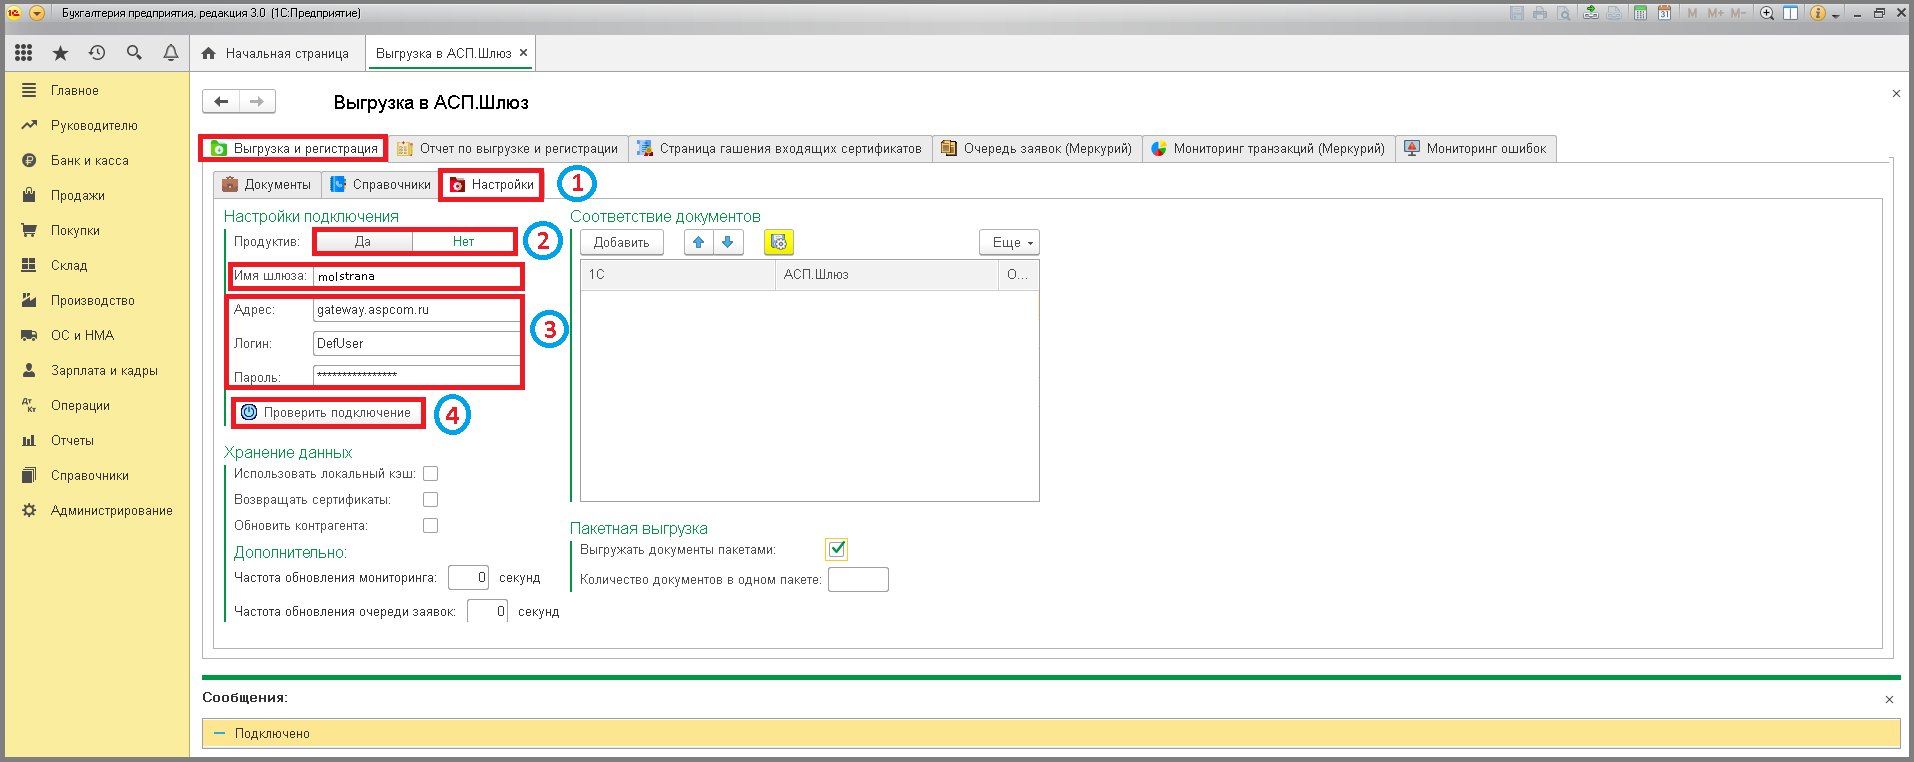This screenshot has height=762, width=1914.
Task: Expand the Еще dropdown button
Action: (1009, 242)
